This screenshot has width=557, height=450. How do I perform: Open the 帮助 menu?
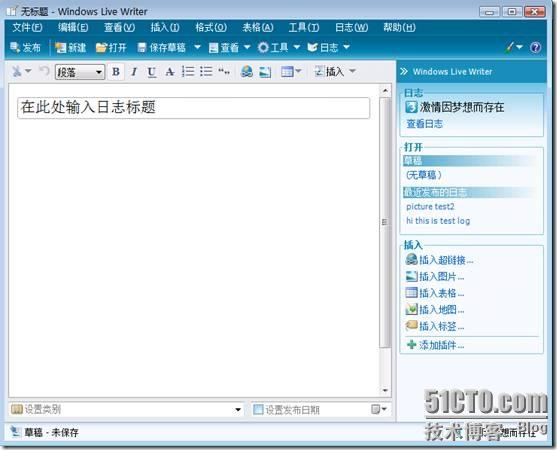[x=399, y=27]
